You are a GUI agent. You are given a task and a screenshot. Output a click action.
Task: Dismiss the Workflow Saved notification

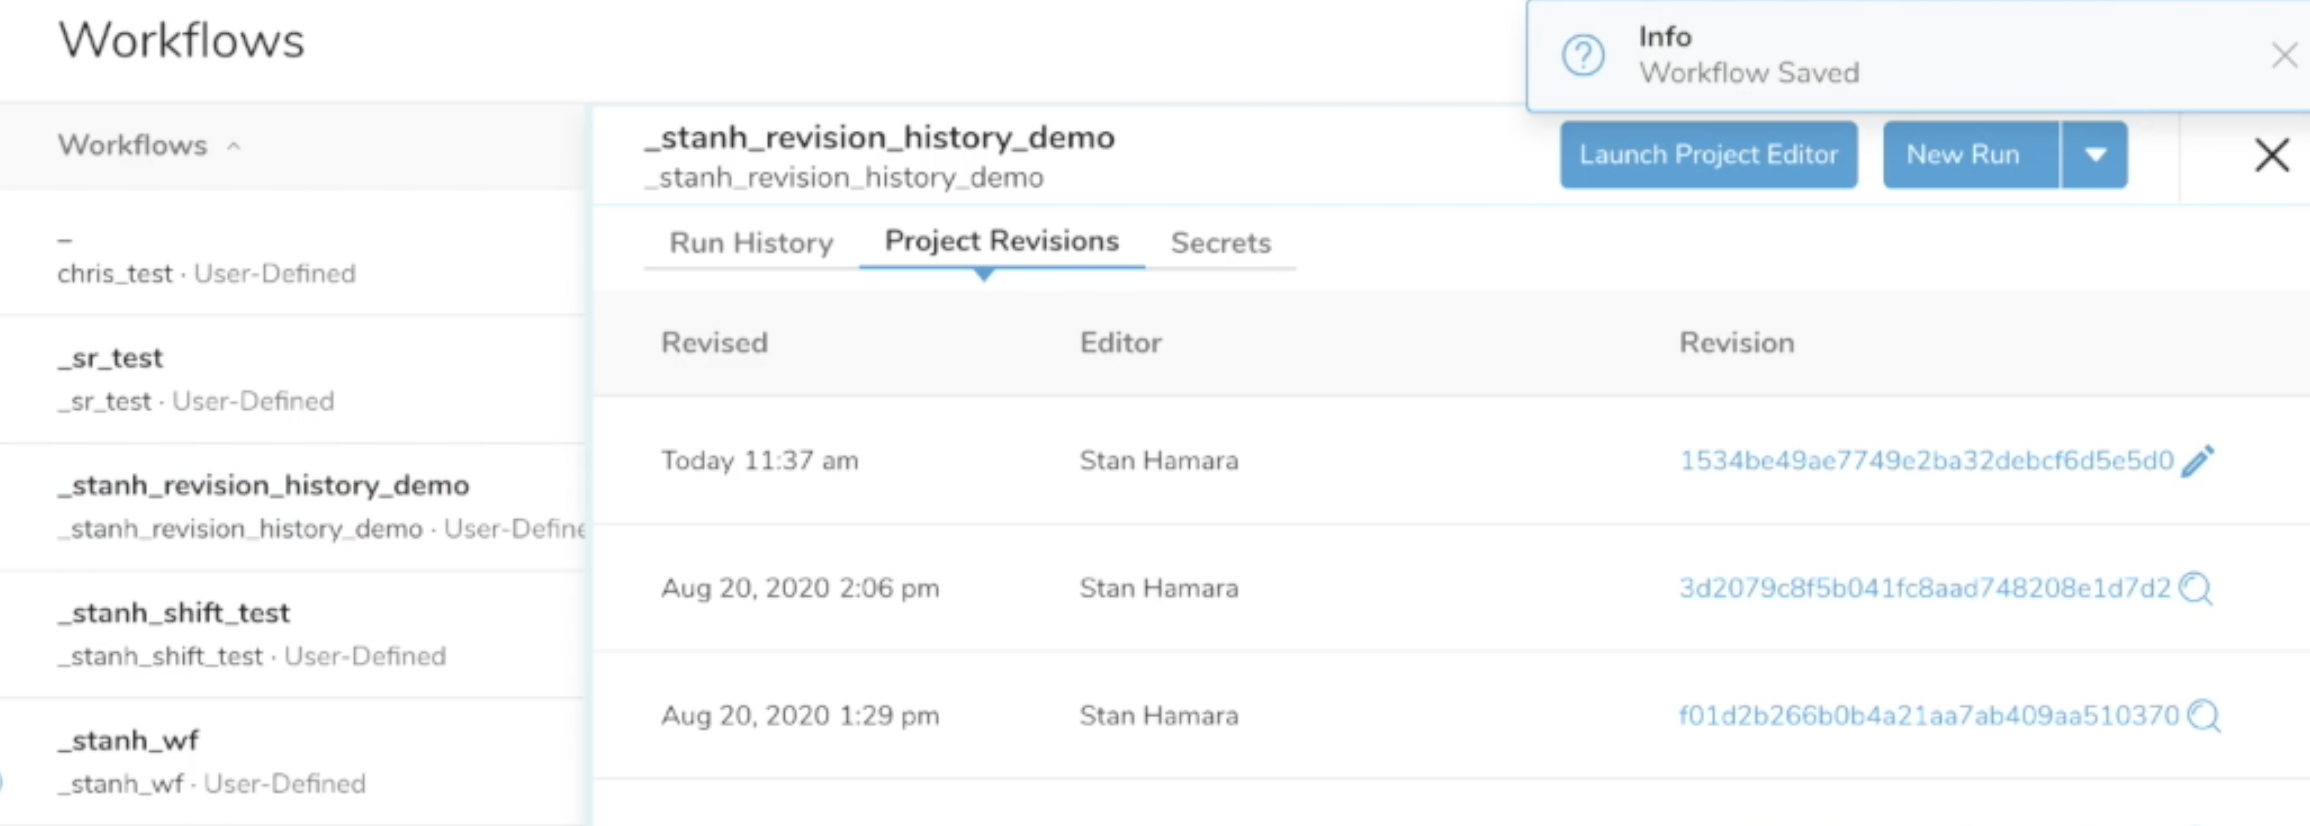click(x=2283, y=56)
